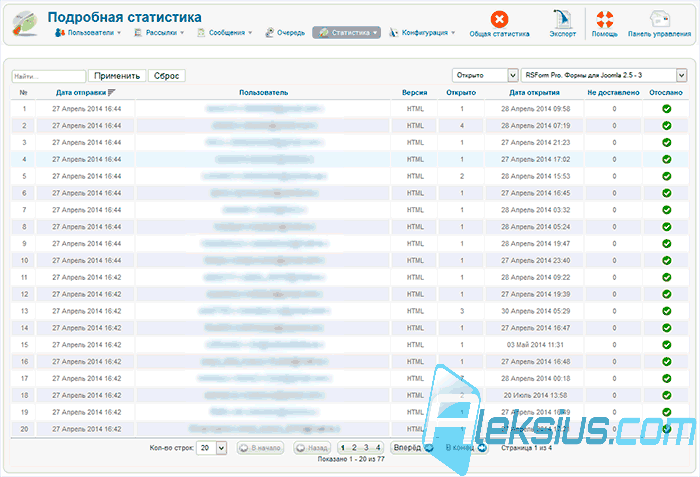Click green sent checkmark in row 5
This screenshot has width=700, height=477.
[x=667, y=176]
